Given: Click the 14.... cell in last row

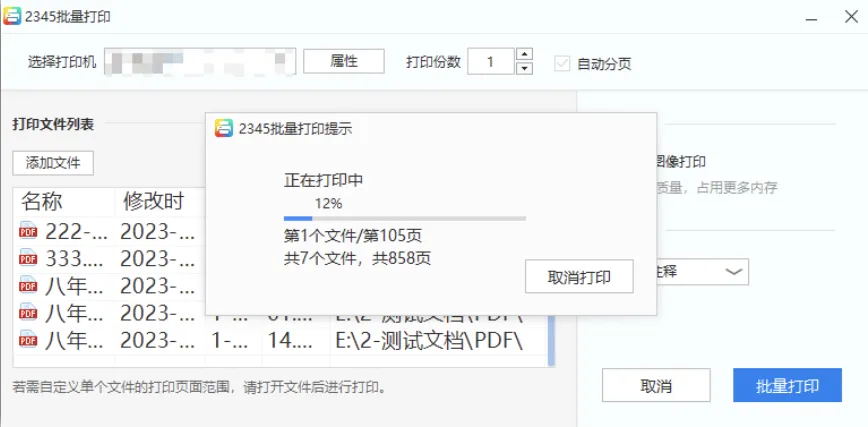Looking at the screenshot, I should [x=292, y=339].
